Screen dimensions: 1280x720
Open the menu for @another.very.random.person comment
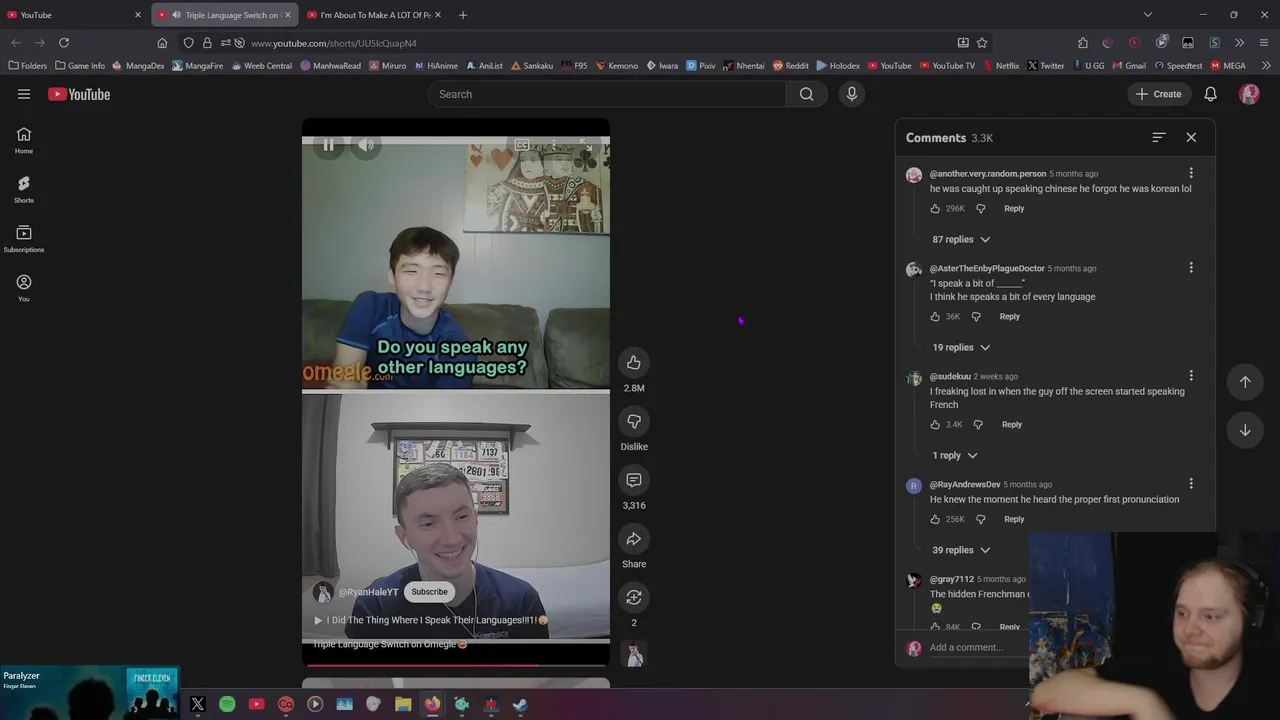(1191, 173)
